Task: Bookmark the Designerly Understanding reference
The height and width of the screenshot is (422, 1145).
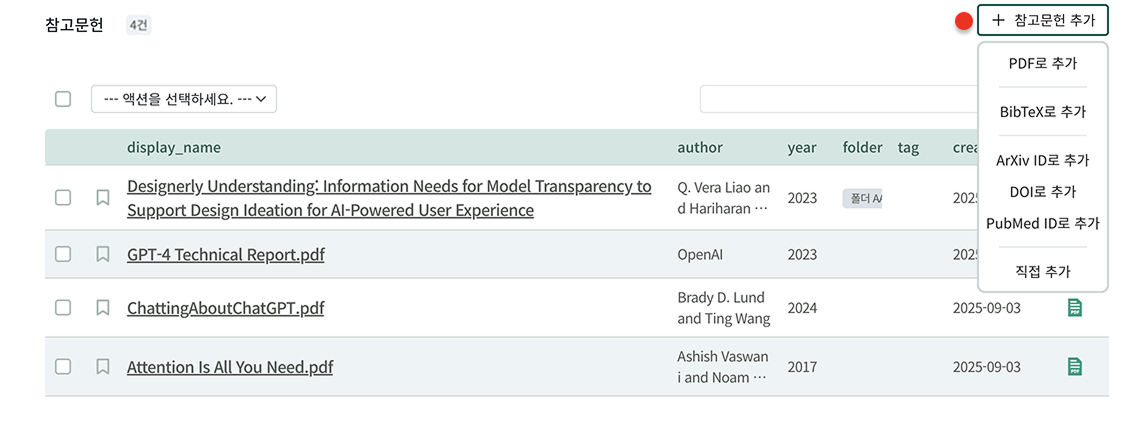Action: pyautogui.click(x=102, y=198)
